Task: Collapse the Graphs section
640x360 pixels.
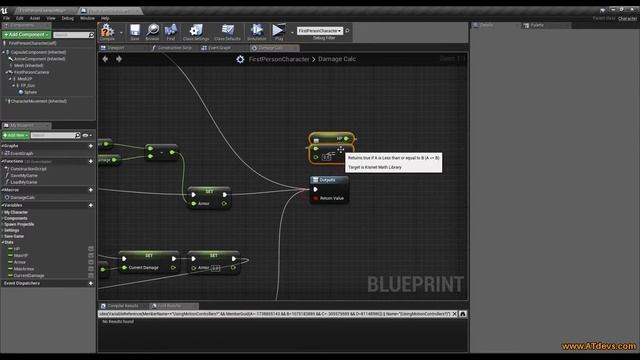Action: click(3, 146)
